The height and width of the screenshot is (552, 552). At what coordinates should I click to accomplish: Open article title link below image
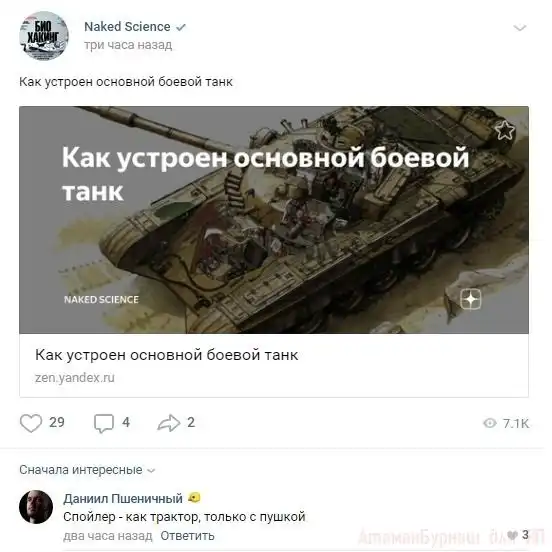pos(167,355)
